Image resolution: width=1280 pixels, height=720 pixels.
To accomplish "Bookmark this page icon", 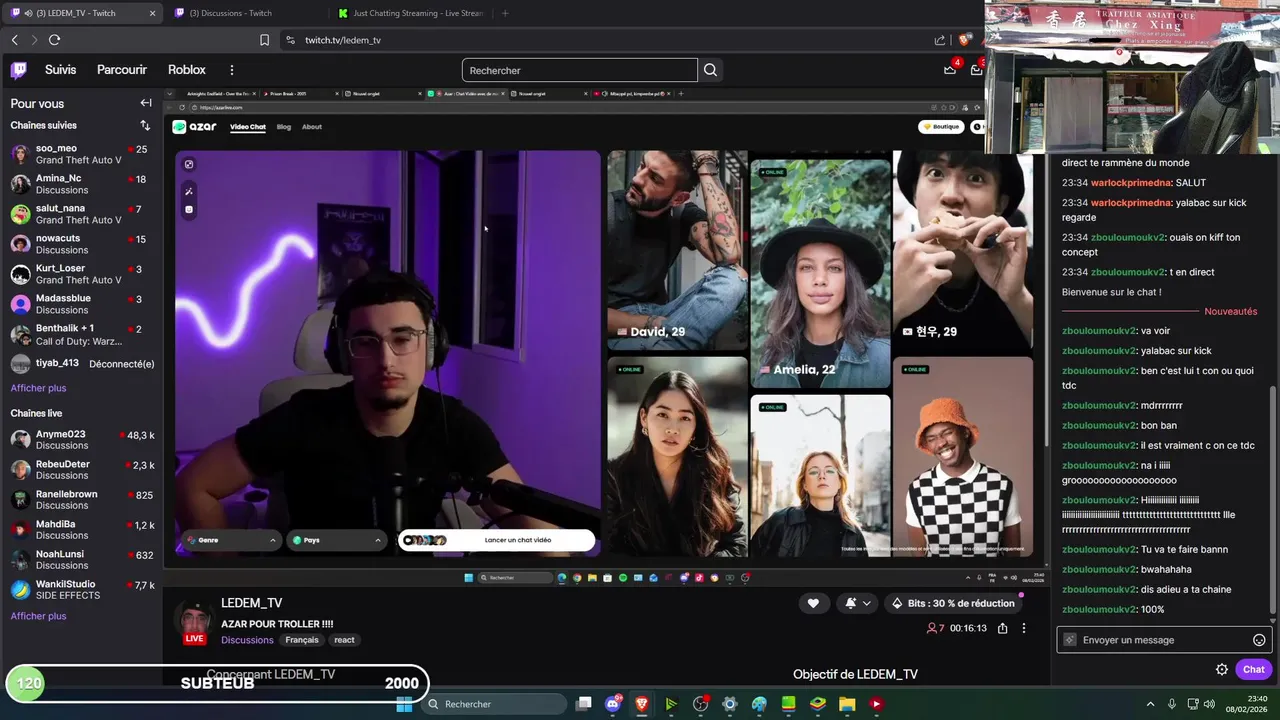I will (264, 40).
